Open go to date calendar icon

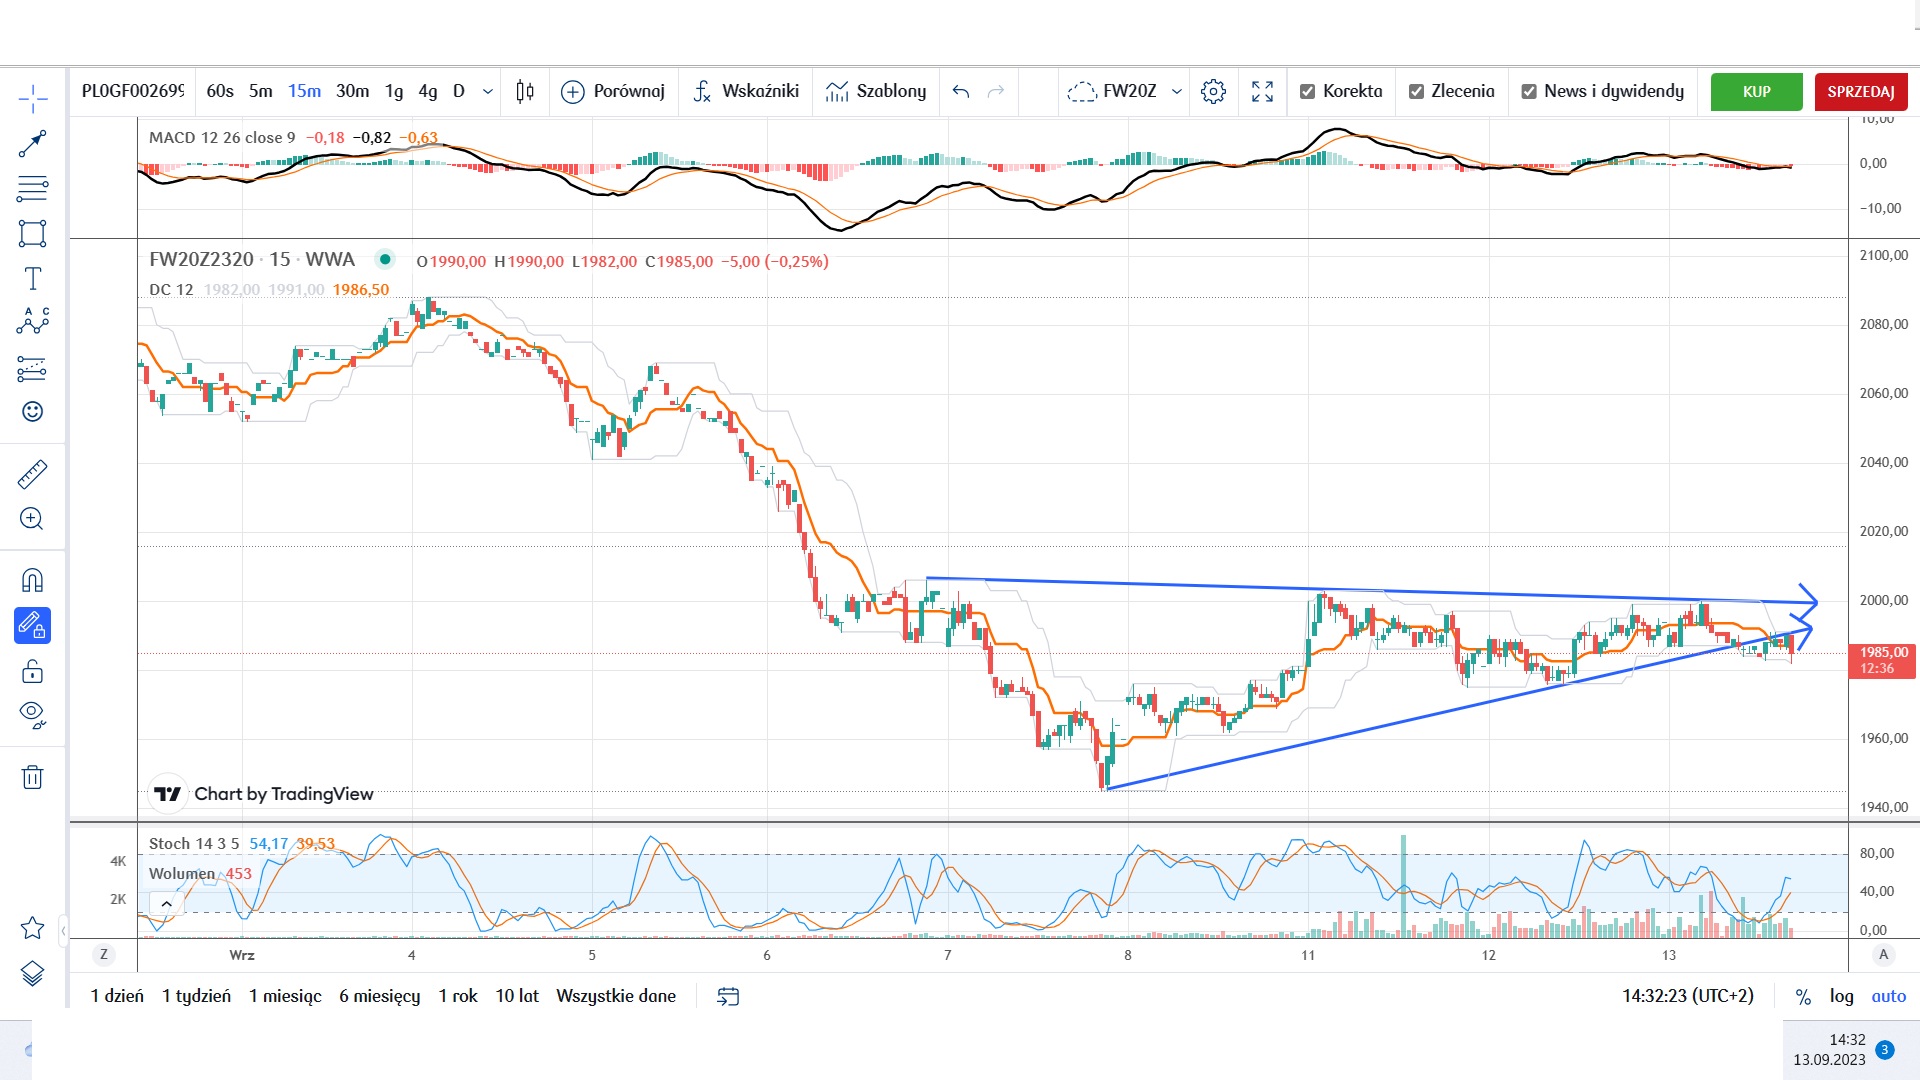point(728,996)
